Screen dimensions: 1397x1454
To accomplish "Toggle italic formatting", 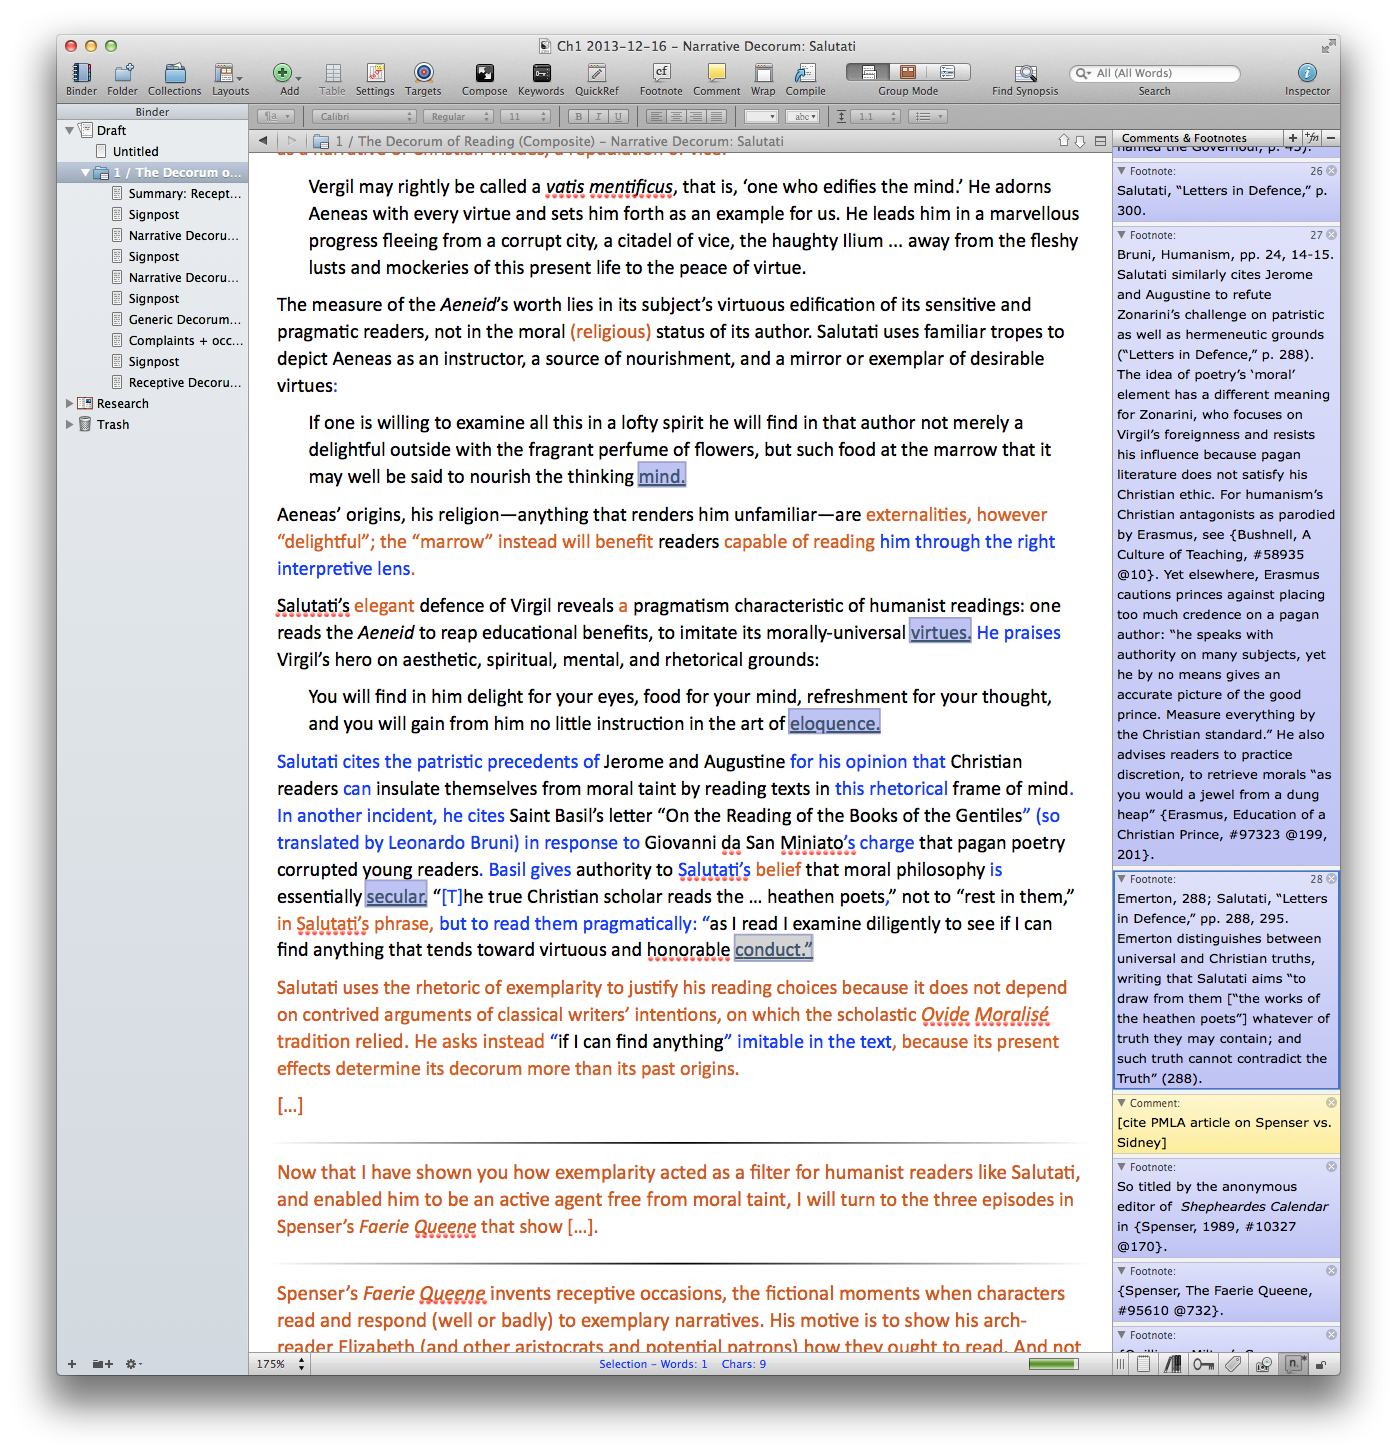I will [x=598, y=117].
